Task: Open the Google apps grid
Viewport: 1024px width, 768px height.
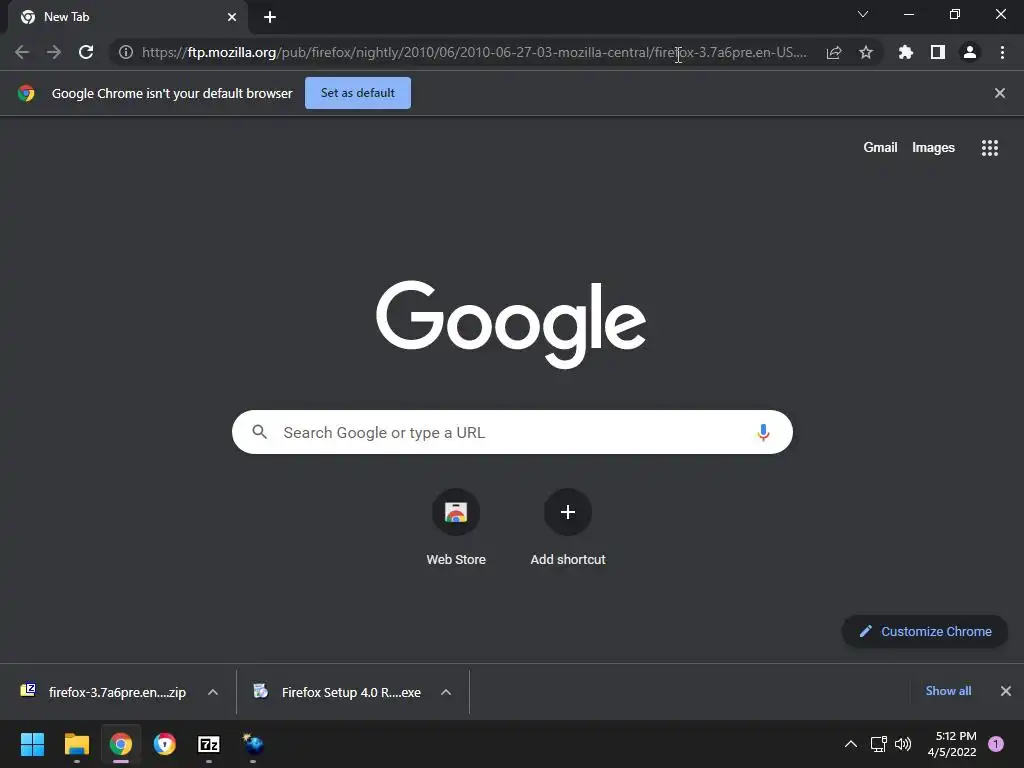Action: [990, 148]
